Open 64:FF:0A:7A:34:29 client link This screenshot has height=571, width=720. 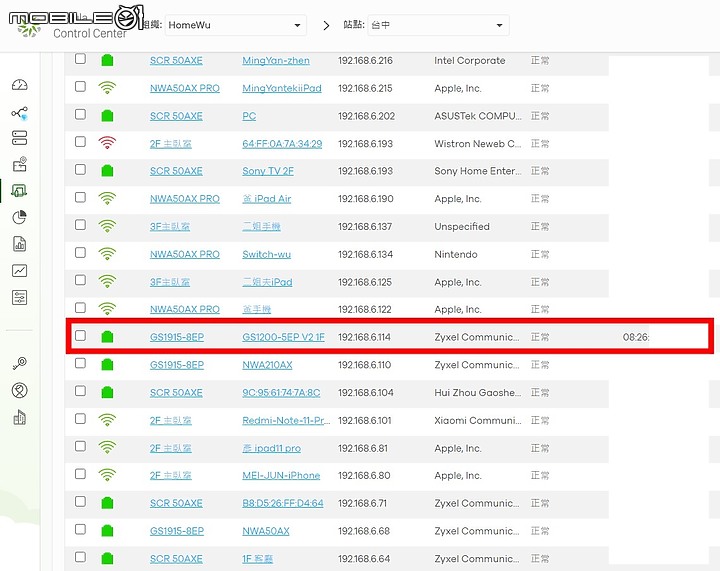[282, 144]
